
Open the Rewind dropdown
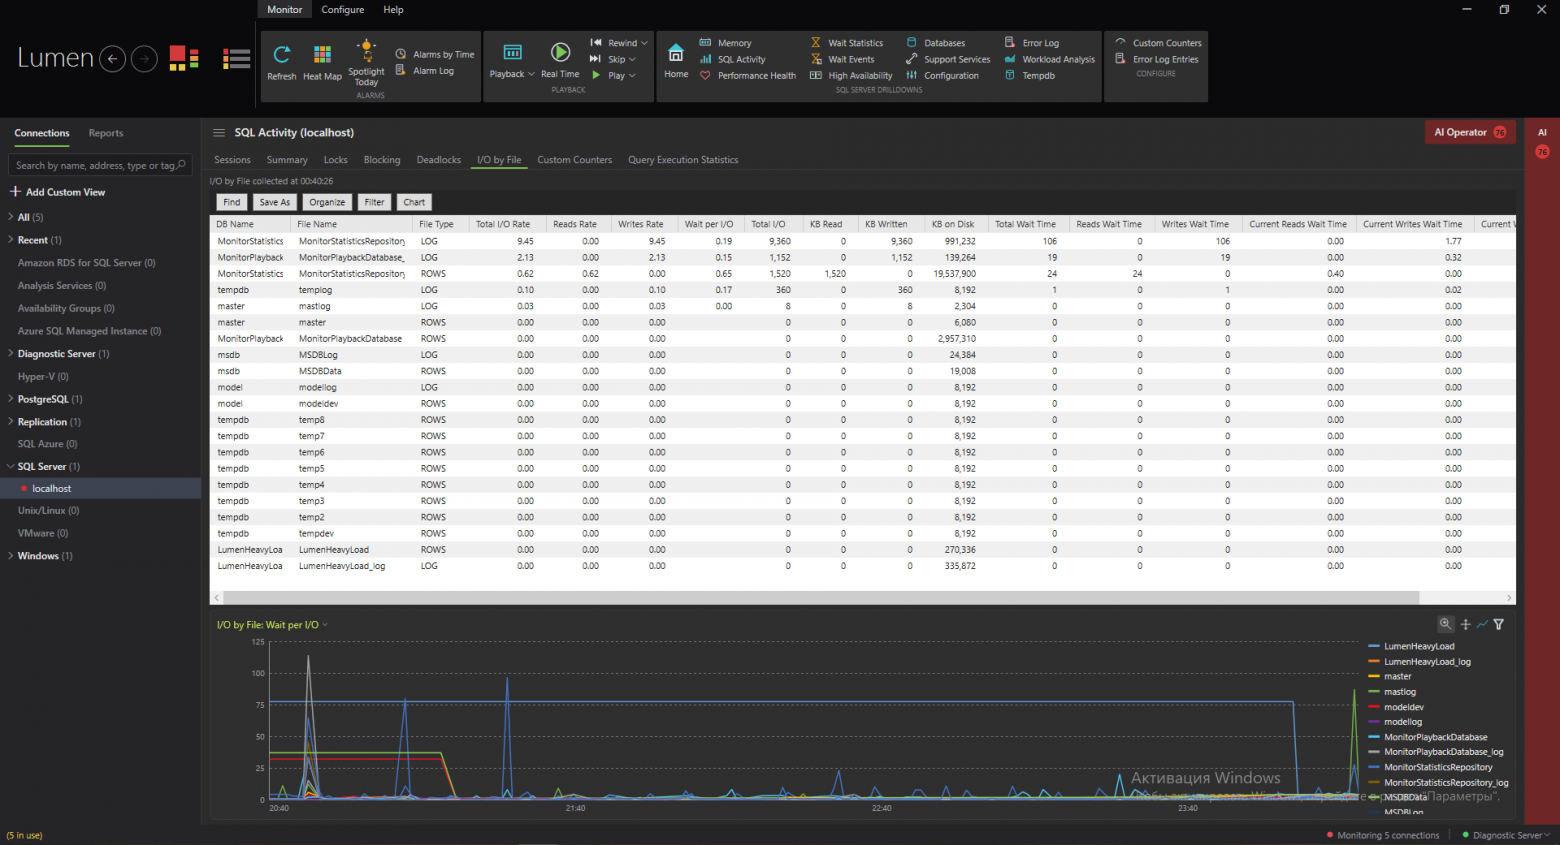click(619, 43)
